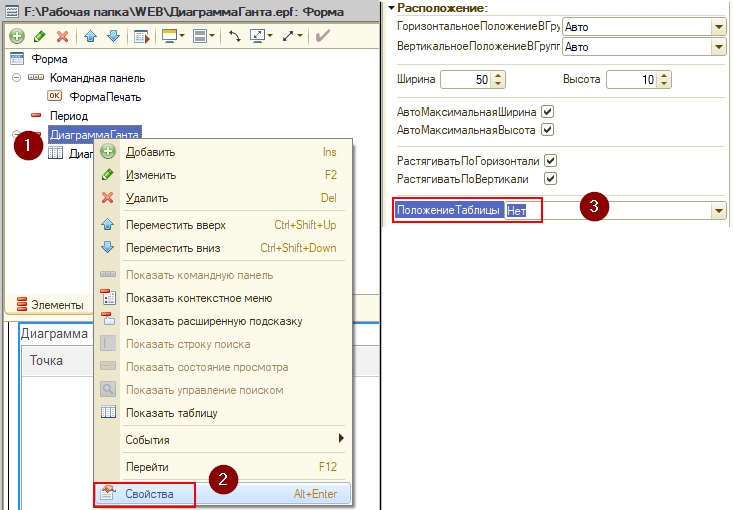This screenshot has width=733, height=510.
Task: Choose Добавить from context menu
Action: coord(223,152)
